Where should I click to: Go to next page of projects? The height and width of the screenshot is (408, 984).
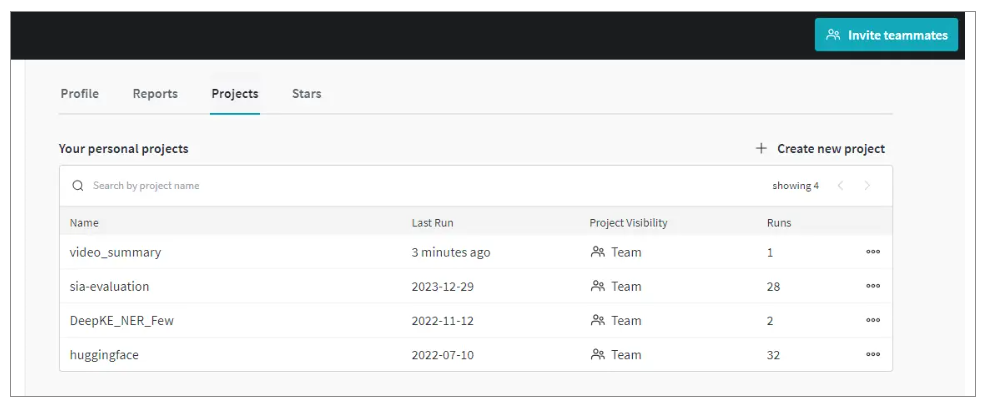(867, 186)
